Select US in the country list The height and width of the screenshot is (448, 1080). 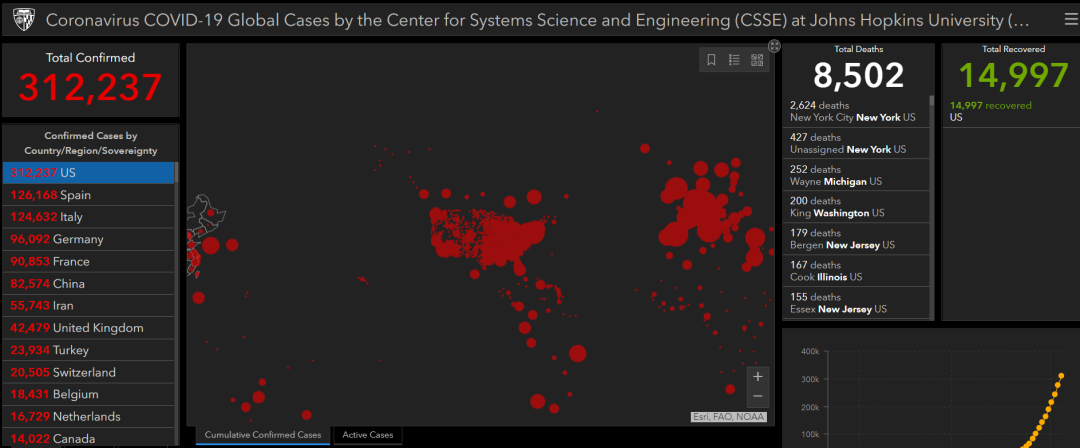click(89, 172)
